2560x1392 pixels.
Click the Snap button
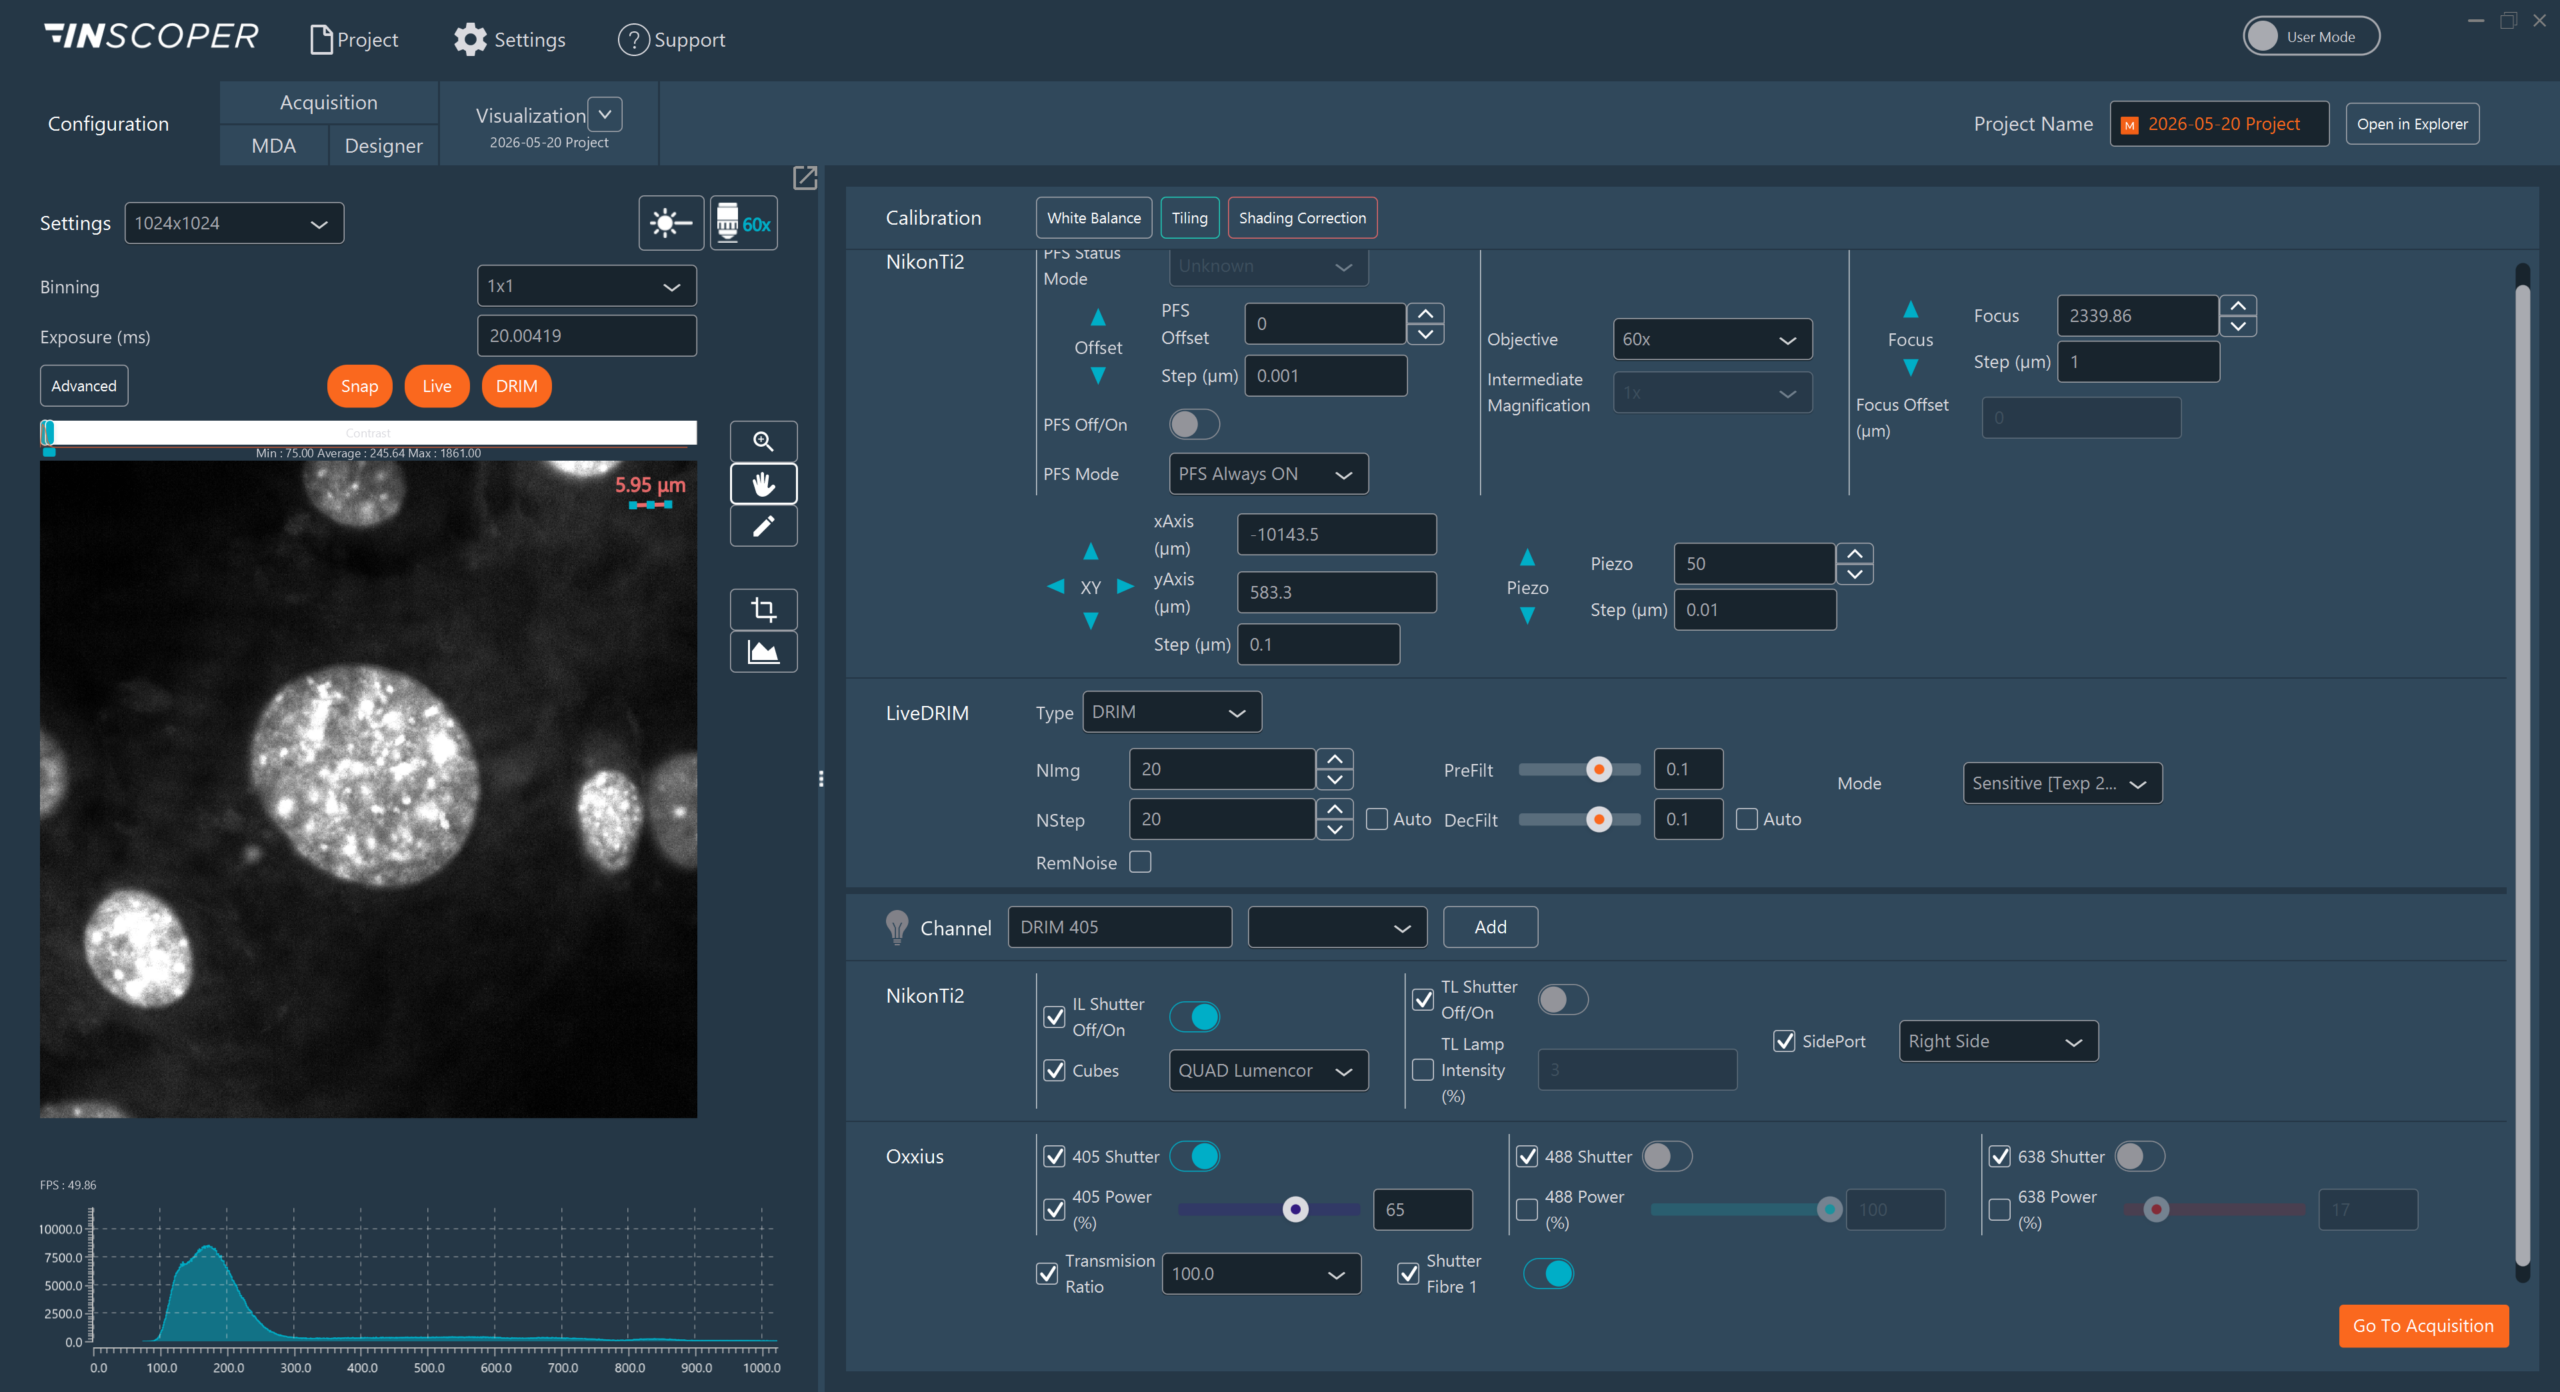359,386
